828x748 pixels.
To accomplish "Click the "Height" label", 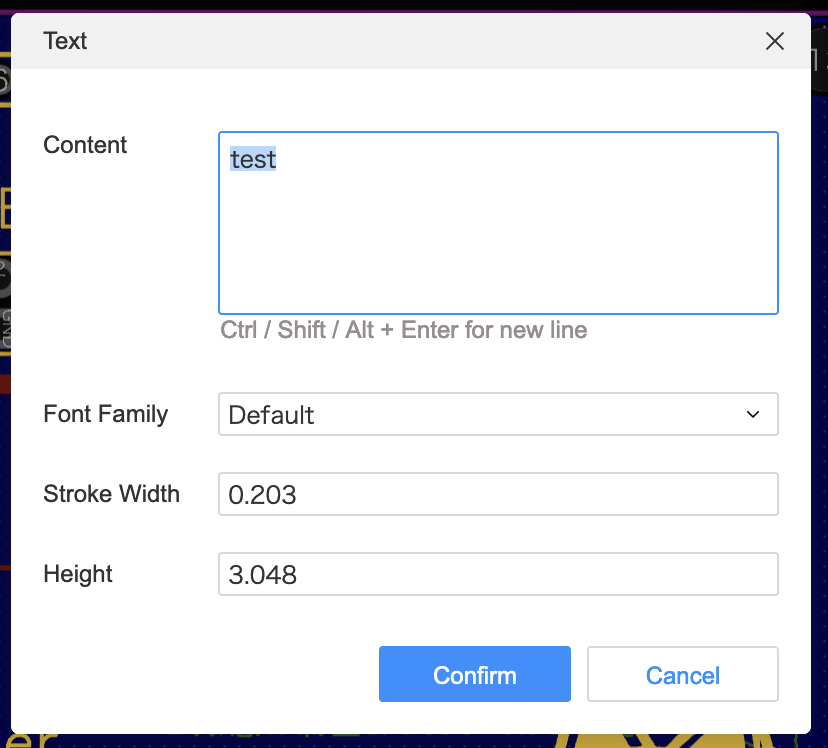I will (78, 574).
